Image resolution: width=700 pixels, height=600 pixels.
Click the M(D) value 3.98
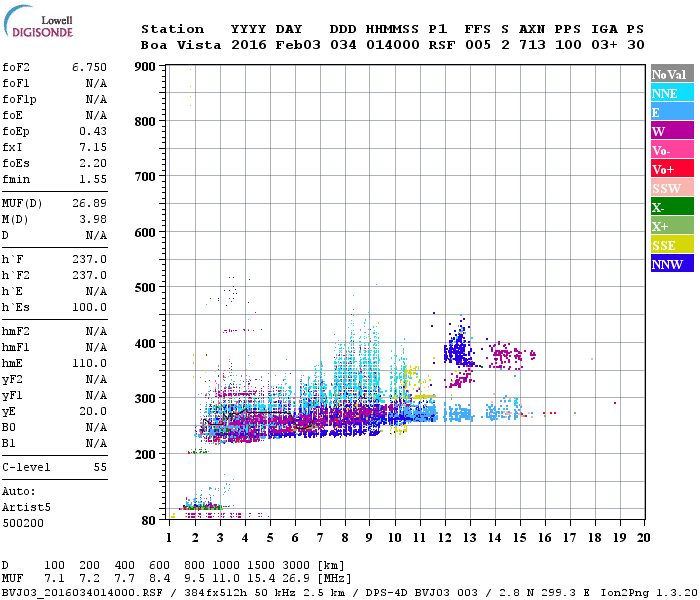click(93, 219)
